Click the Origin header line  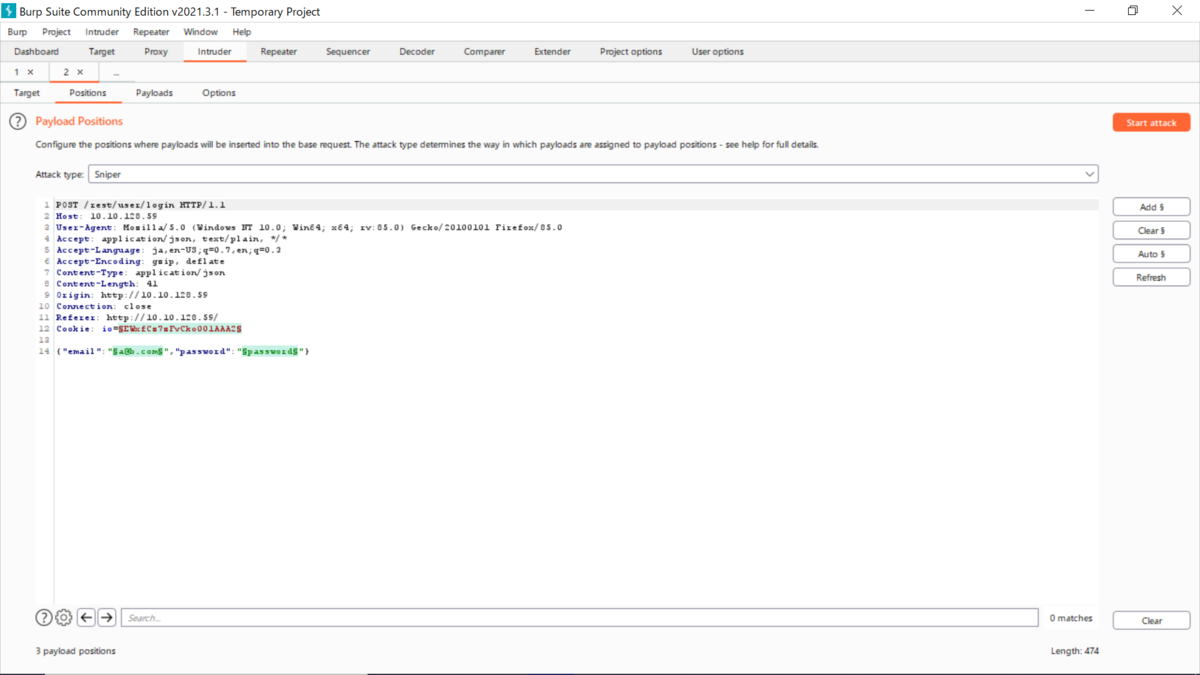point(132,295)
